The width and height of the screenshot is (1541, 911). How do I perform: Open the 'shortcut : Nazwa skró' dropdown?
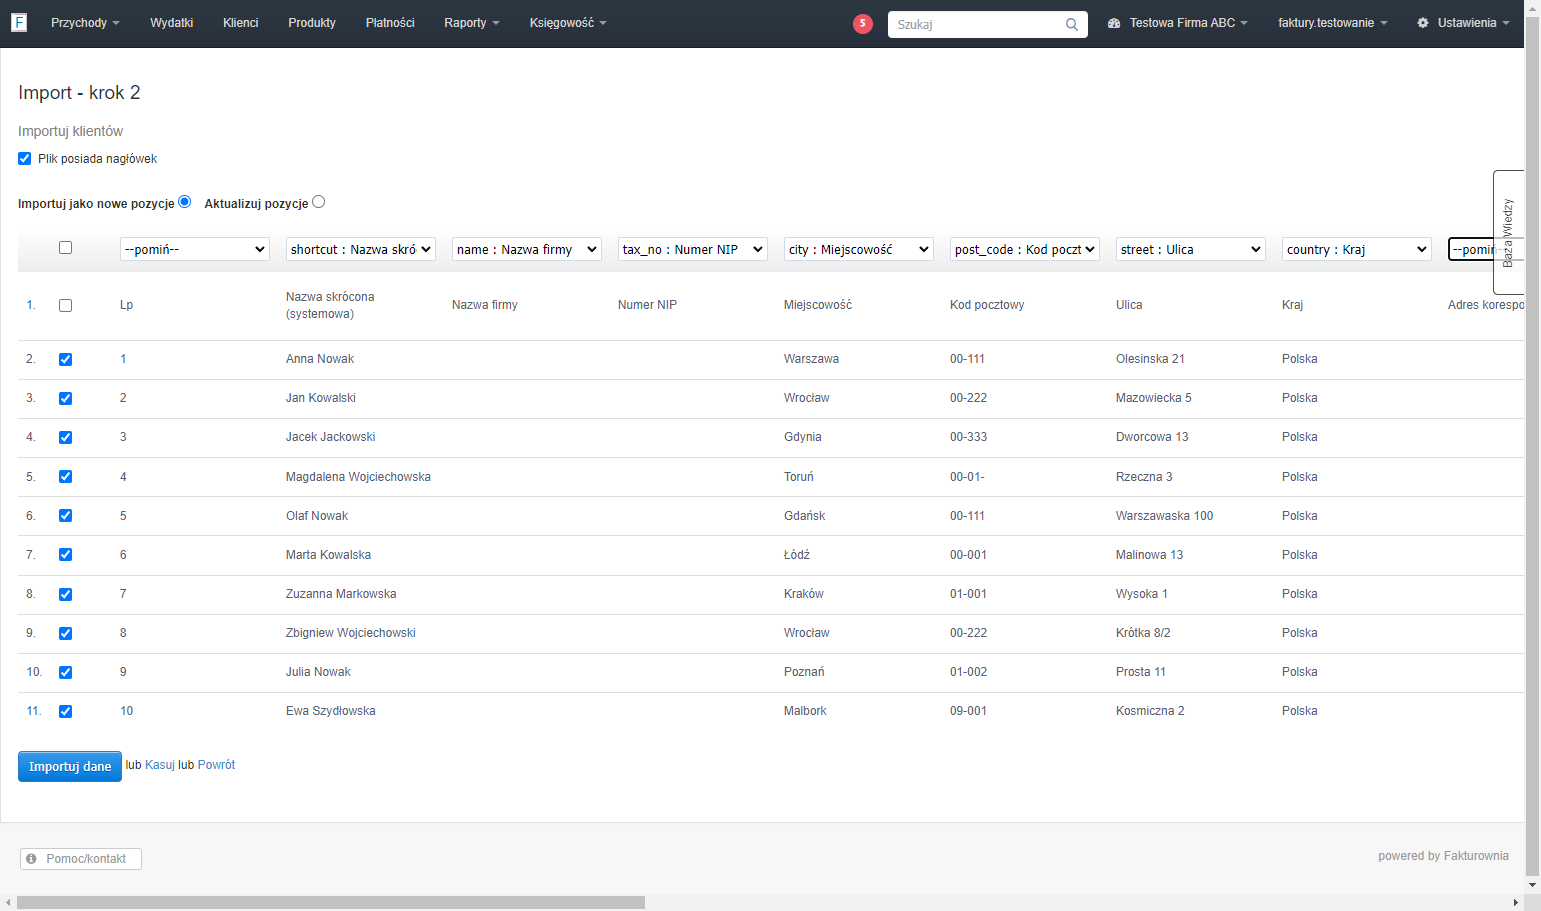click(x=361, y=249)
